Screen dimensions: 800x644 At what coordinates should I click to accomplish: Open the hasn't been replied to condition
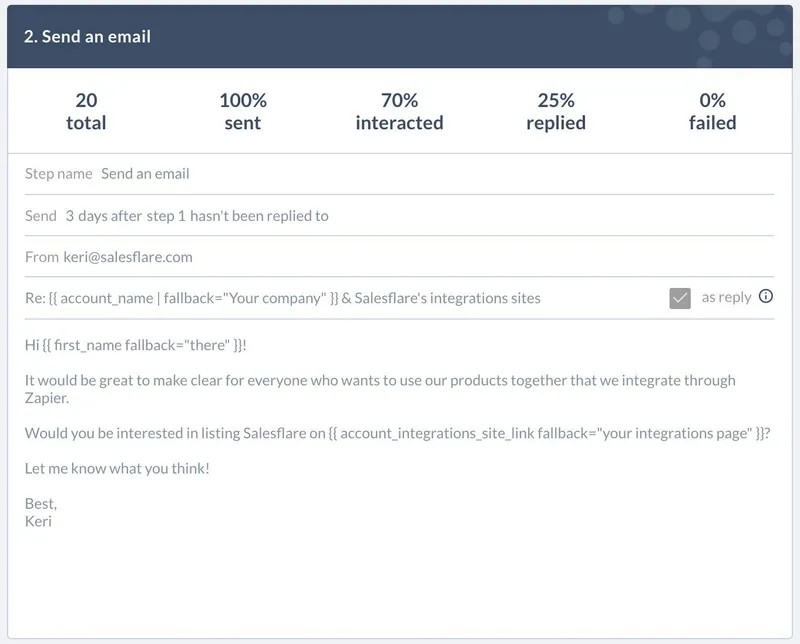(259, 216)
